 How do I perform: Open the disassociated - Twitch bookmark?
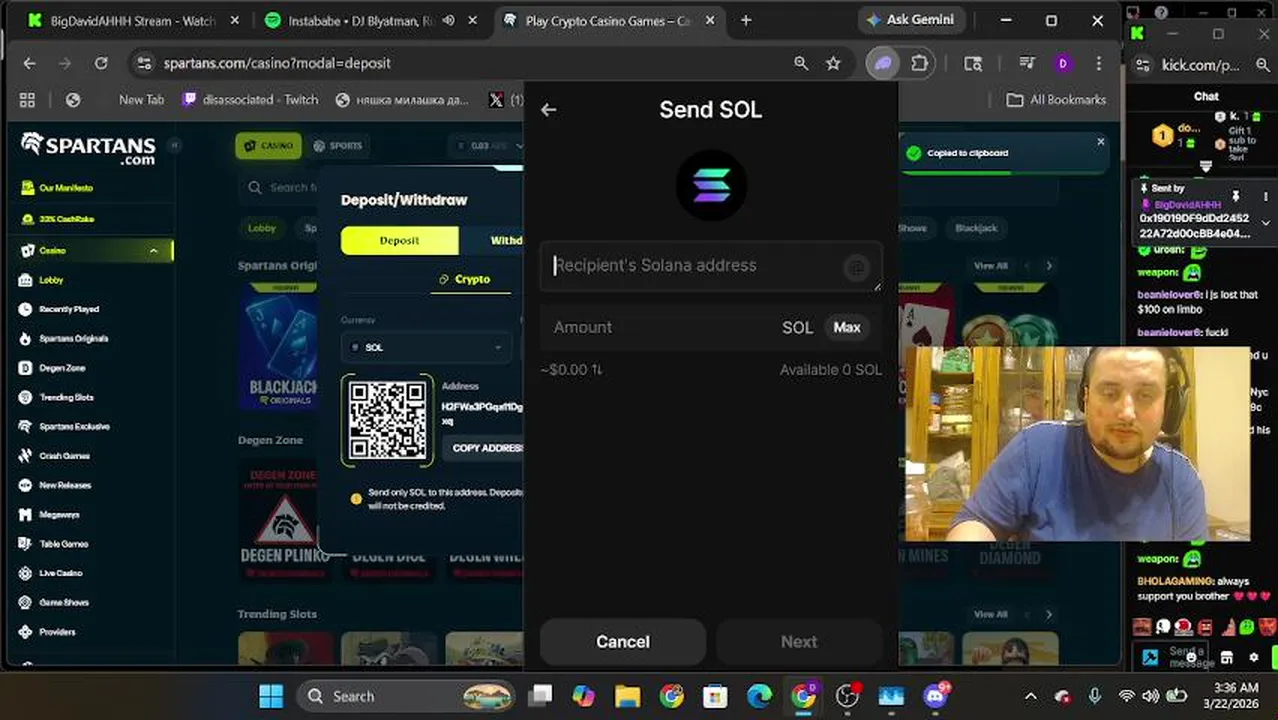click(x=250, y=100)
